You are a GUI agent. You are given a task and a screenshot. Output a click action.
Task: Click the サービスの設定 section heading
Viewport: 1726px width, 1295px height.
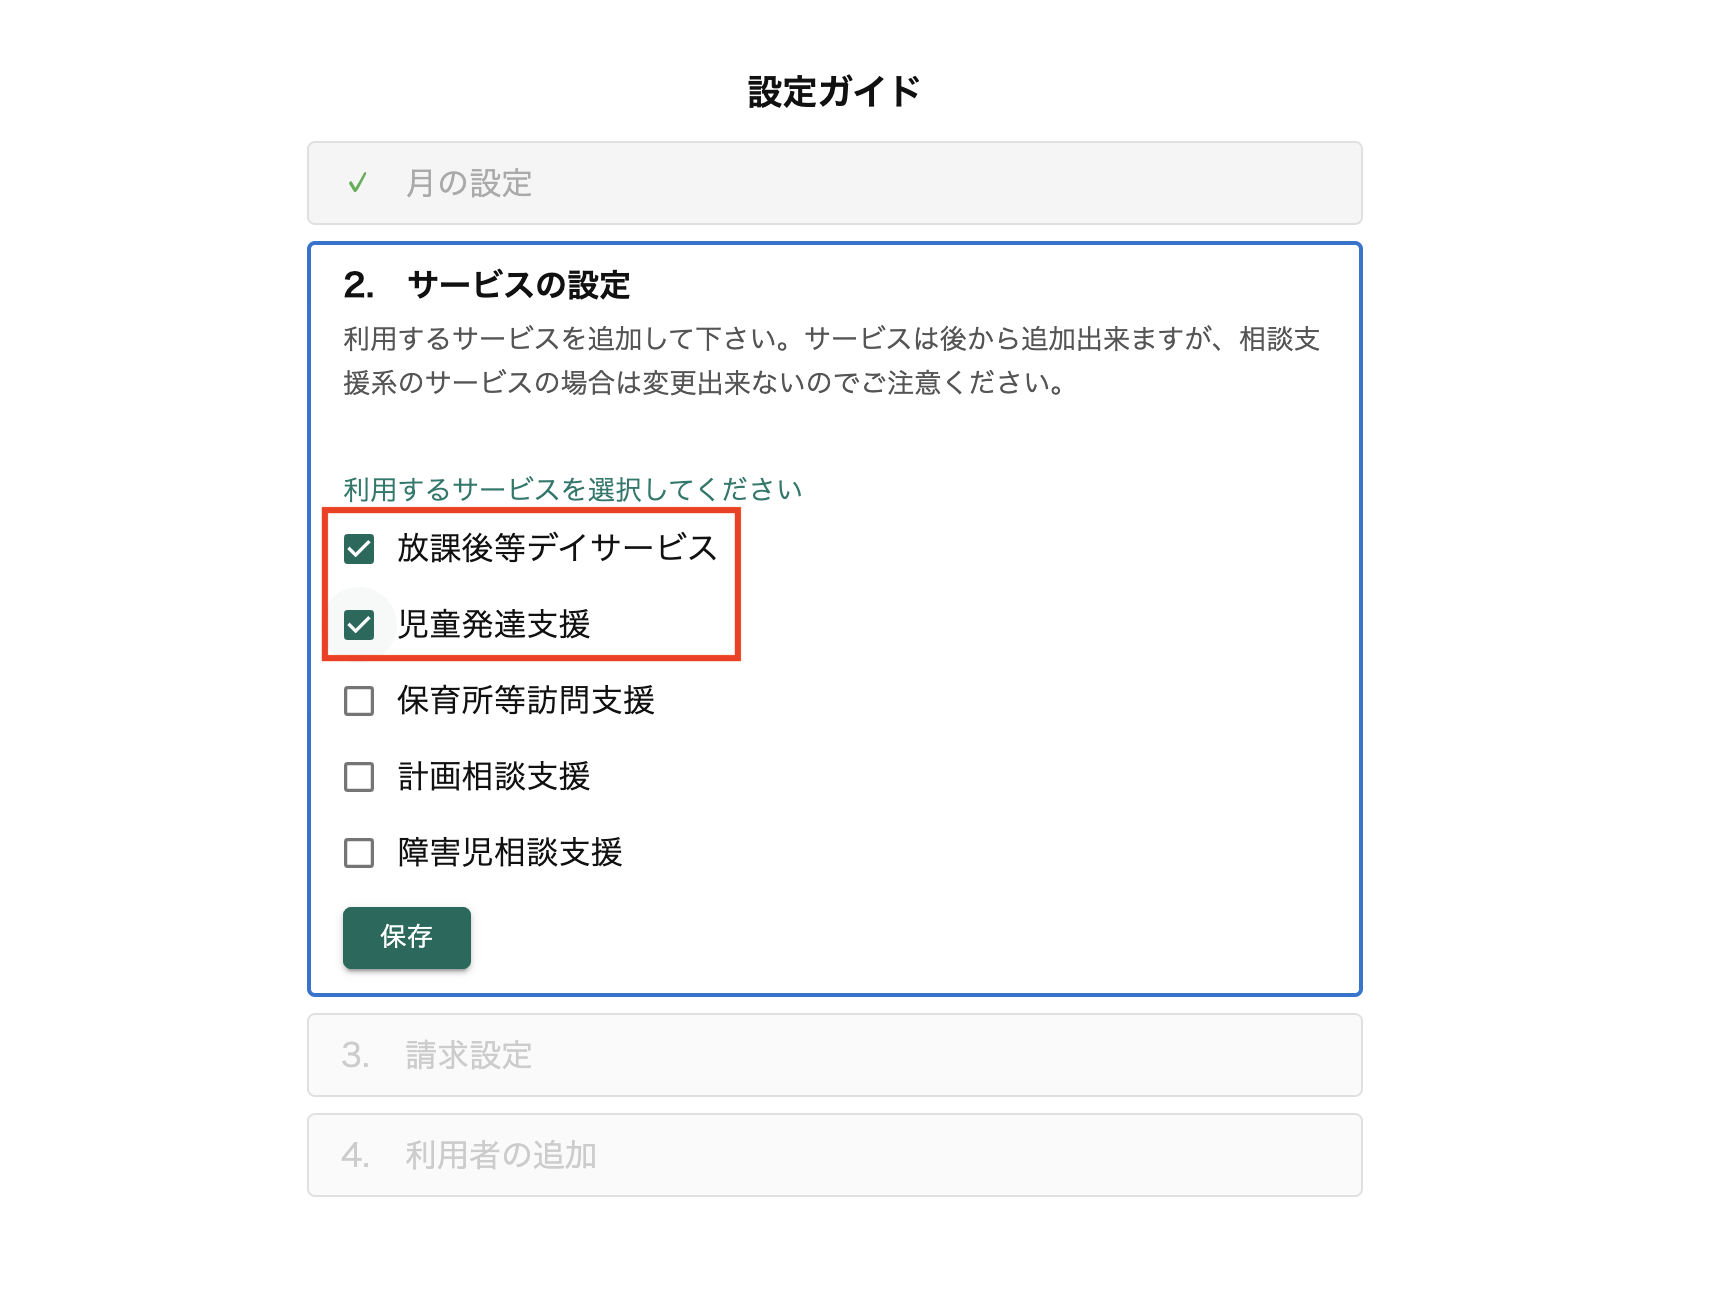coord(518,285)
